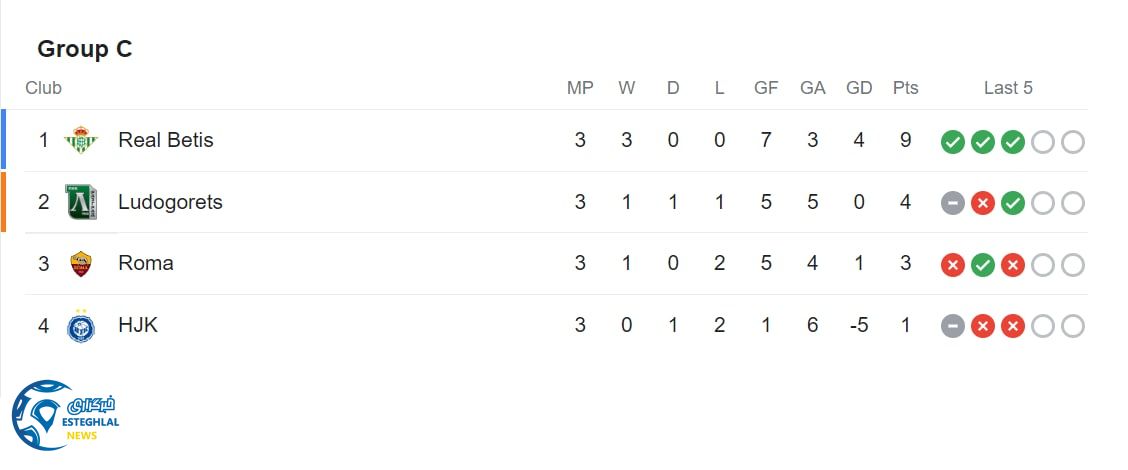Click the Last 5 column header
Image resolution: width=1128 pixels, height=470 pixels.
point(1008,88)
